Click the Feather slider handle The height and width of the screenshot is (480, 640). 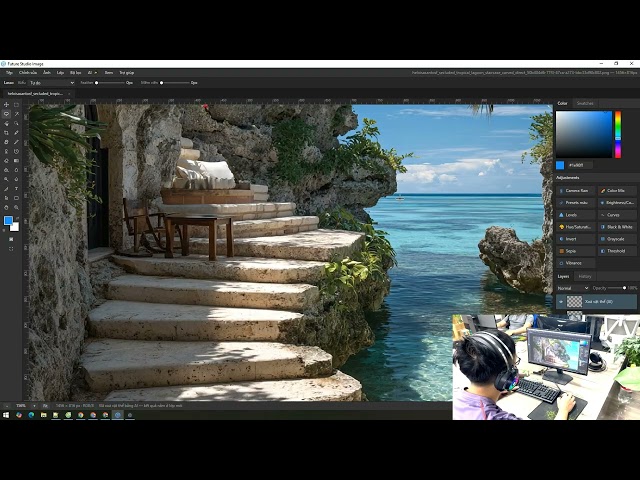(96, 83)
